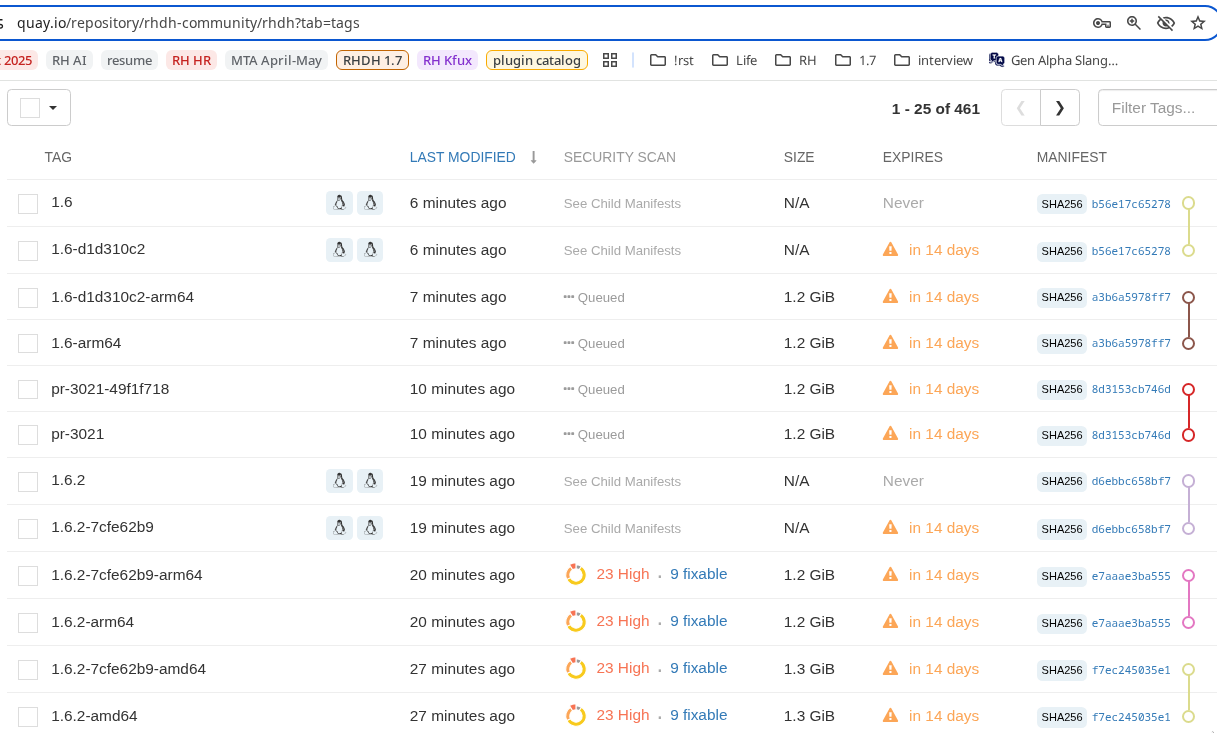Bookmark this page with the star icon

coord(1198,23)
